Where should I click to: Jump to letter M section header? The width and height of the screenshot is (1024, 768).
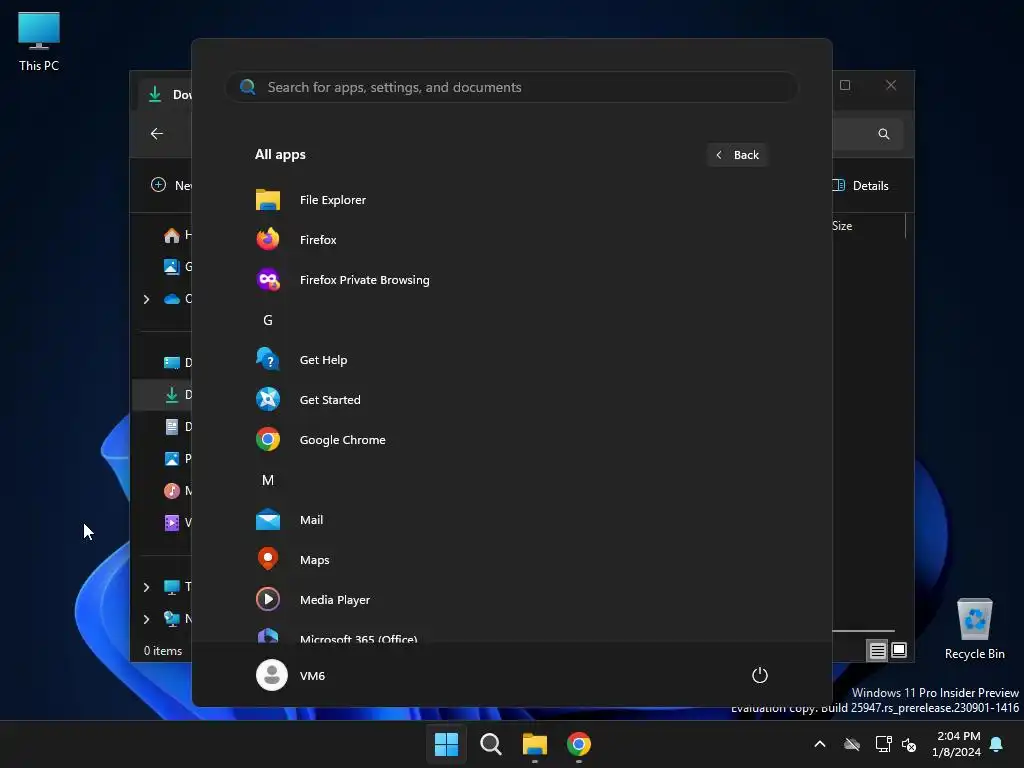pyautogui.click(x=268, y=480)
